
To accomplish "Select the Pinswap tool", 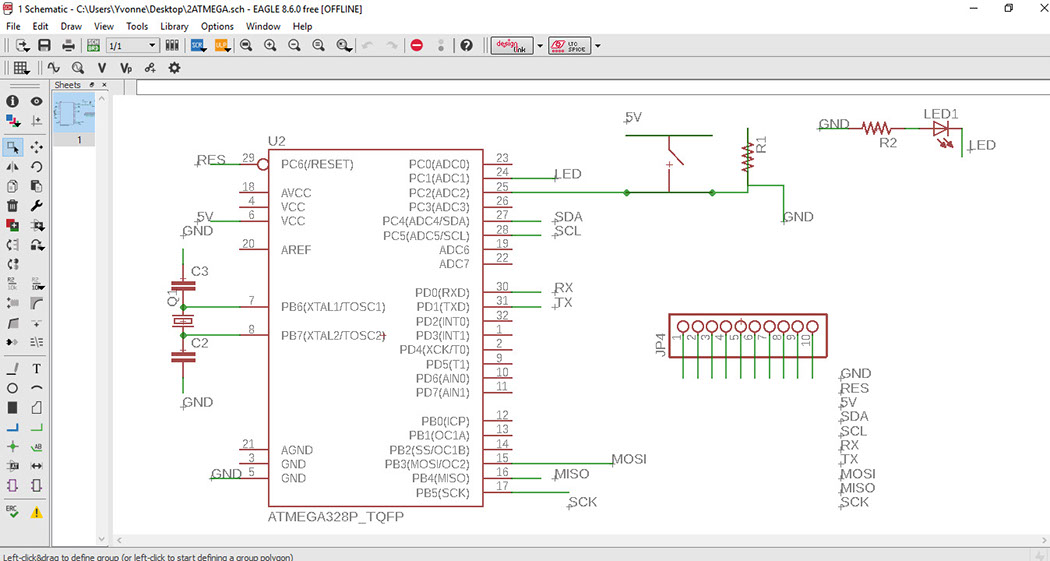I will click(12, 245).
